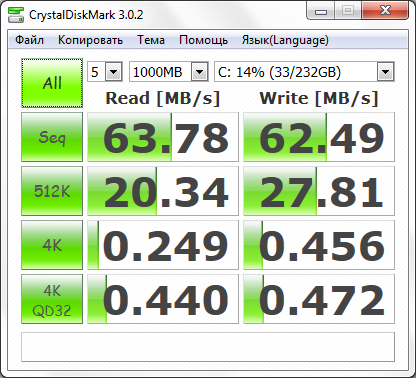Start the 4K QD32 test
Image resolution: width=416 pixels, height=378 pixels.
click(52, 299)
